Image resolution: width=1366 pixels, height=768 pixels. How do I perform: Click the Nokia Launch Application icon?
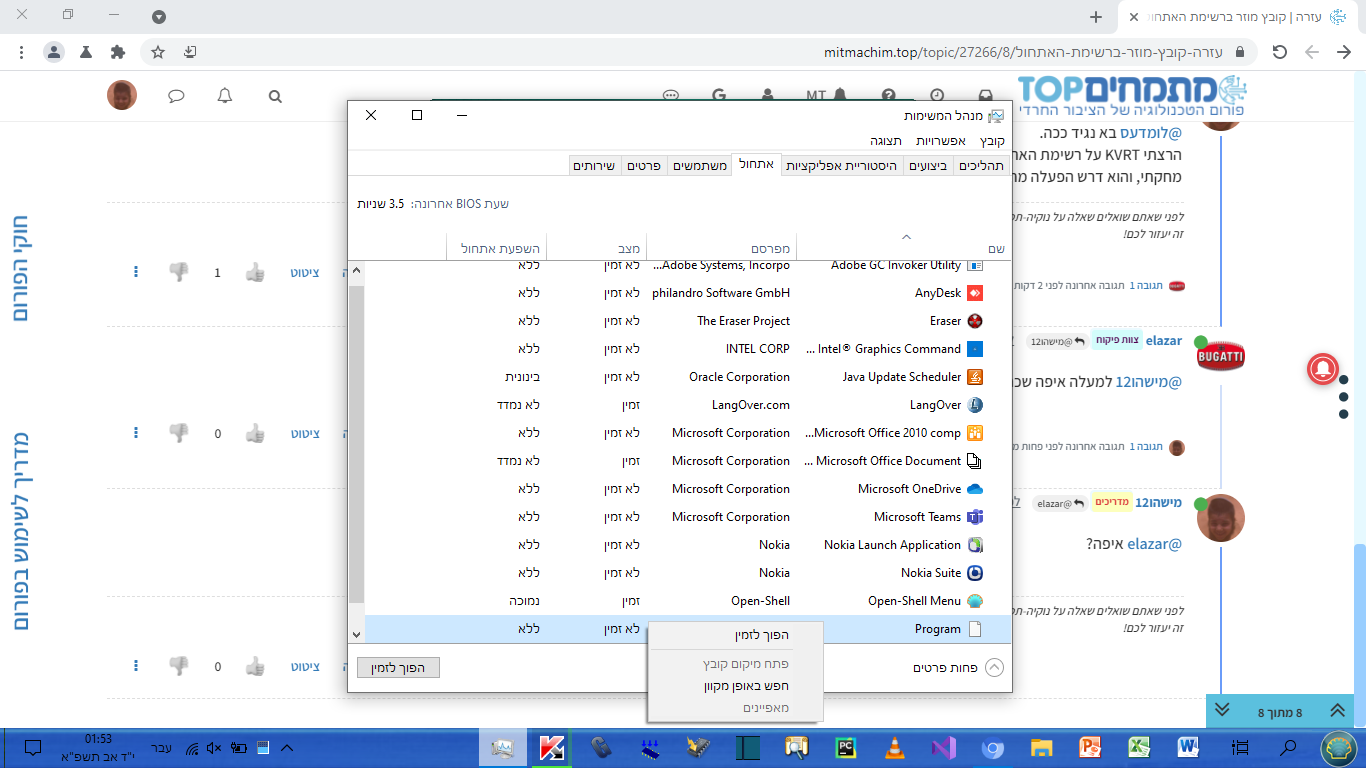pos(975,545)
